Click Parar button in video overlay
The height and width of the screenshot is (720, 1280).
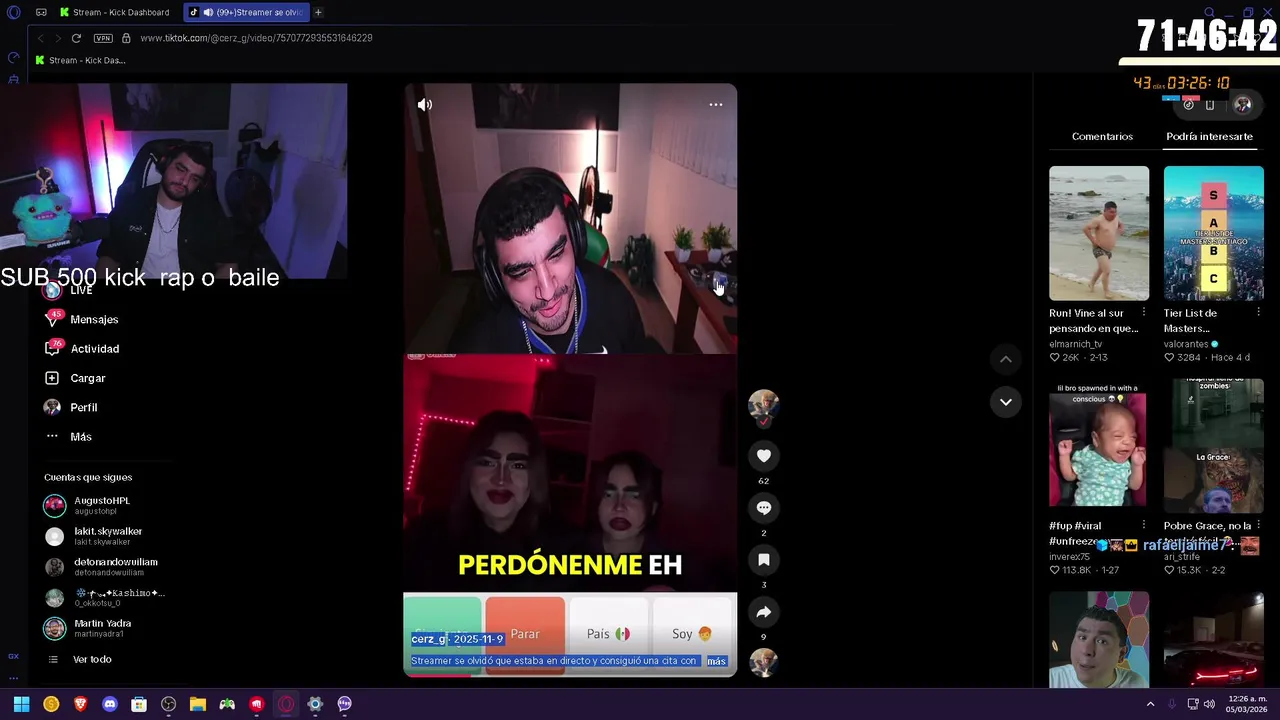[x=525, y=634]
